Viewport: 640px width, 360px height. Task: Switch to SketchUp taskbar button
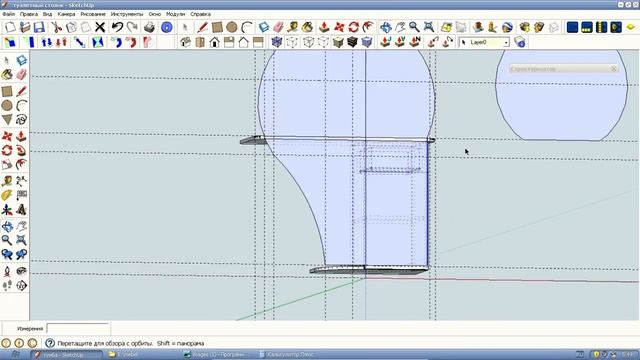click(66, 355)
